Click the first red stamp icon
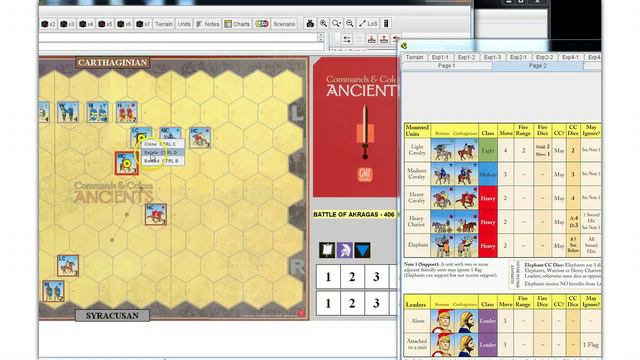The height and width of the screenshot is (360, 640). tap(372, 39)
